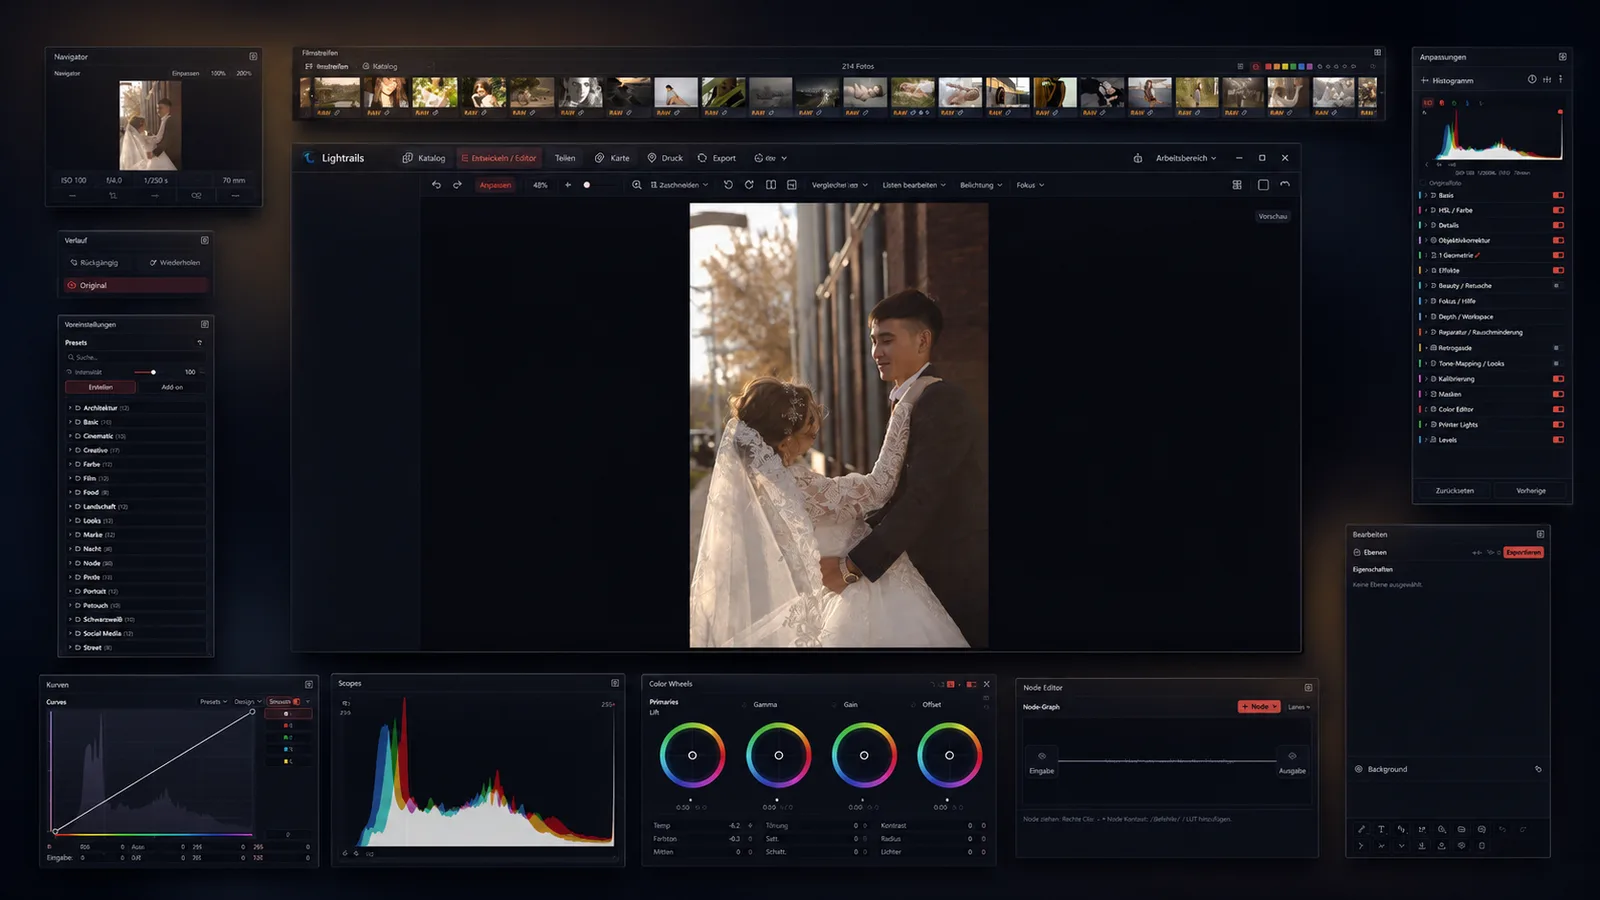1600x900 pixels.
Task: Click the Karte map icon
Action: [x=600, y=158]
